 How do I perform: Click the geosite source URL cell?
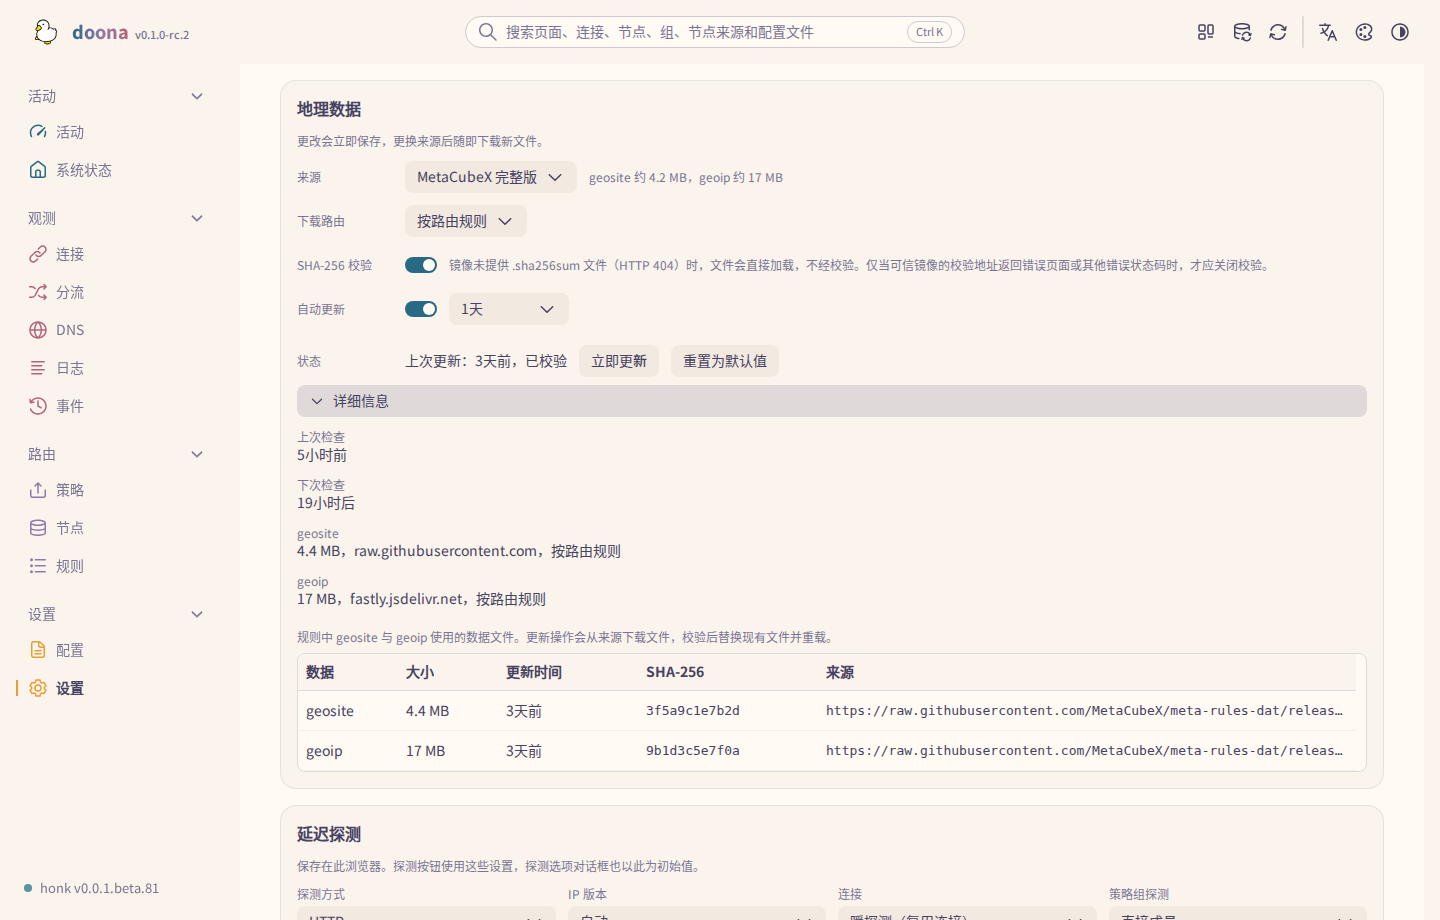1084,711
